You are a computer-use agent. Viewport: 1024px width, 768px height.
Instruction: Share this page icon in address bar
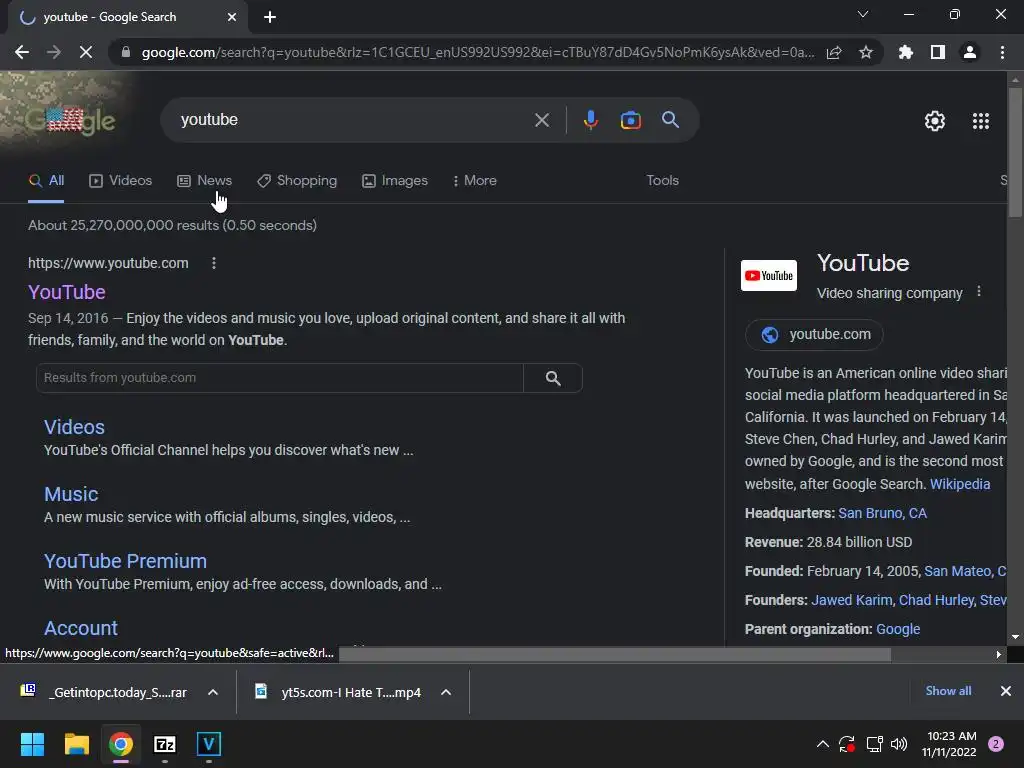[x=834, y=52]
